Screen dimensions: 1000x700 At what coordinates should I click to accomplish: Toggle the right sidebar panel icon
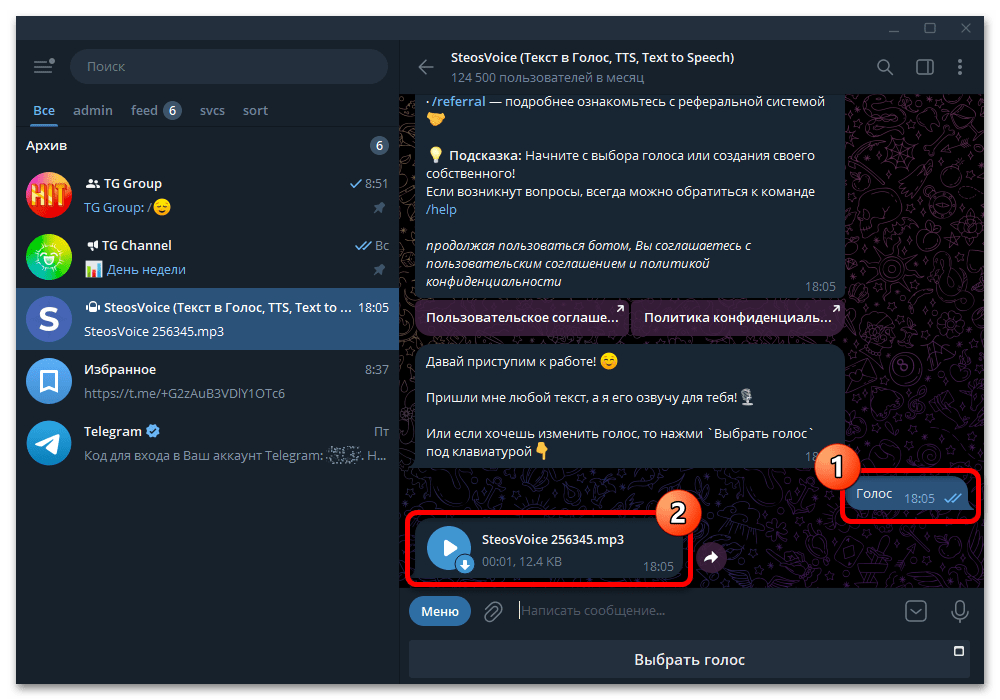(x=925, y=67)
